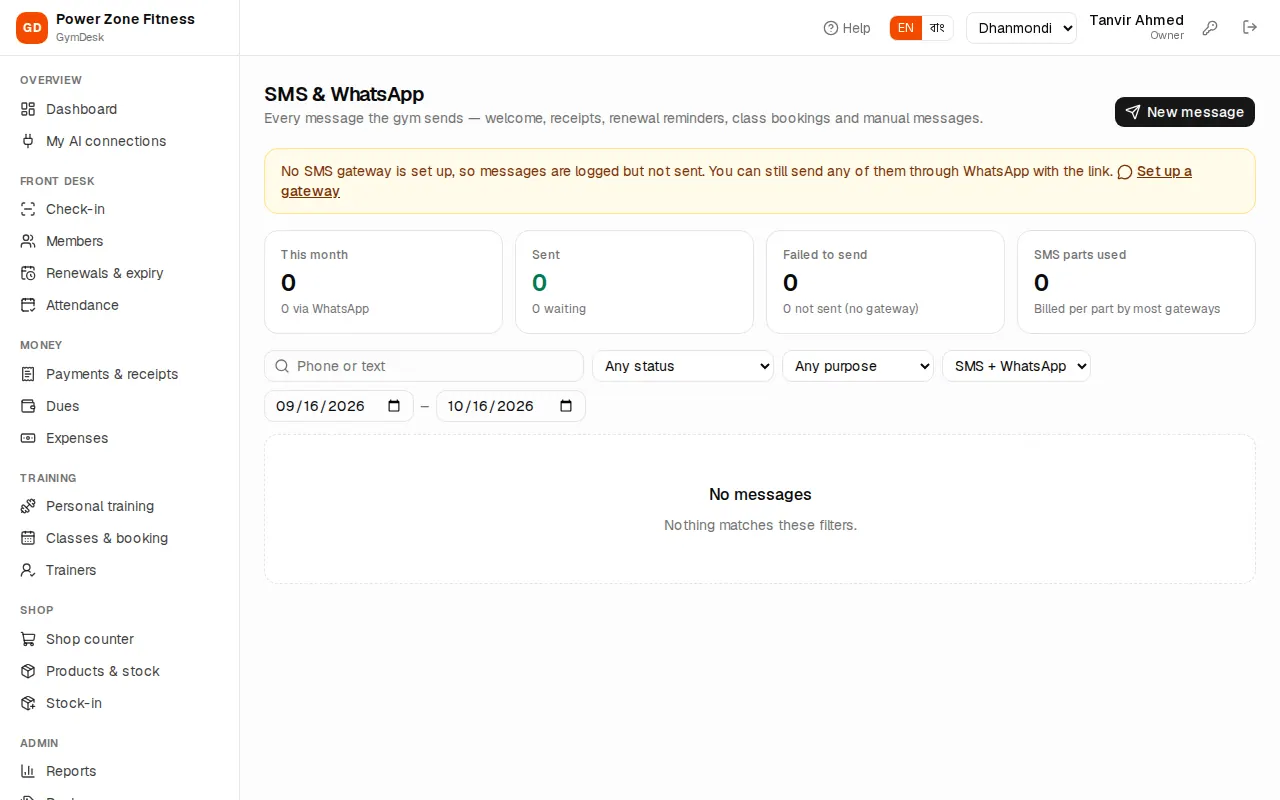Click the Trainers person icon
Image resolution: width=1280 pixels, height=800 pixels.
pos(28,570)
